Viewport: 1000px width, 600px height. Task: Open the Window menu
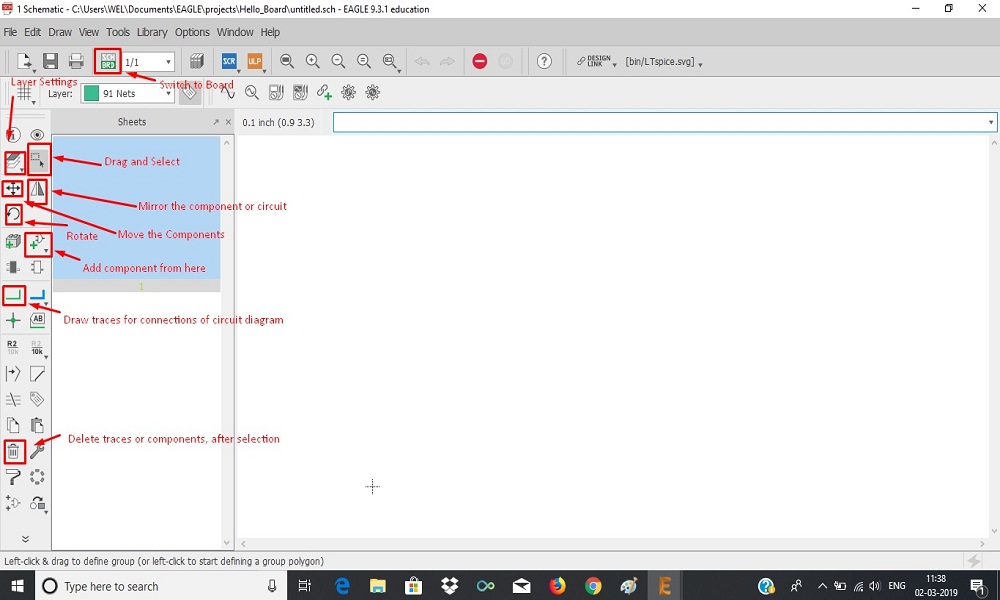[235, 32]
